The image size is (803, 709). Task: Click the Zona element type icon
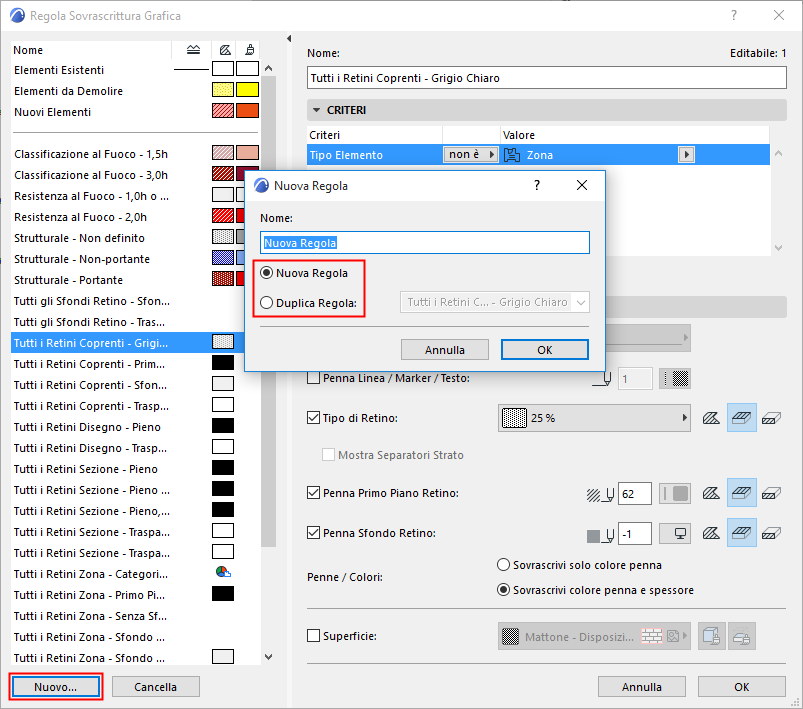pyautogui.click(x=512, y=155)
